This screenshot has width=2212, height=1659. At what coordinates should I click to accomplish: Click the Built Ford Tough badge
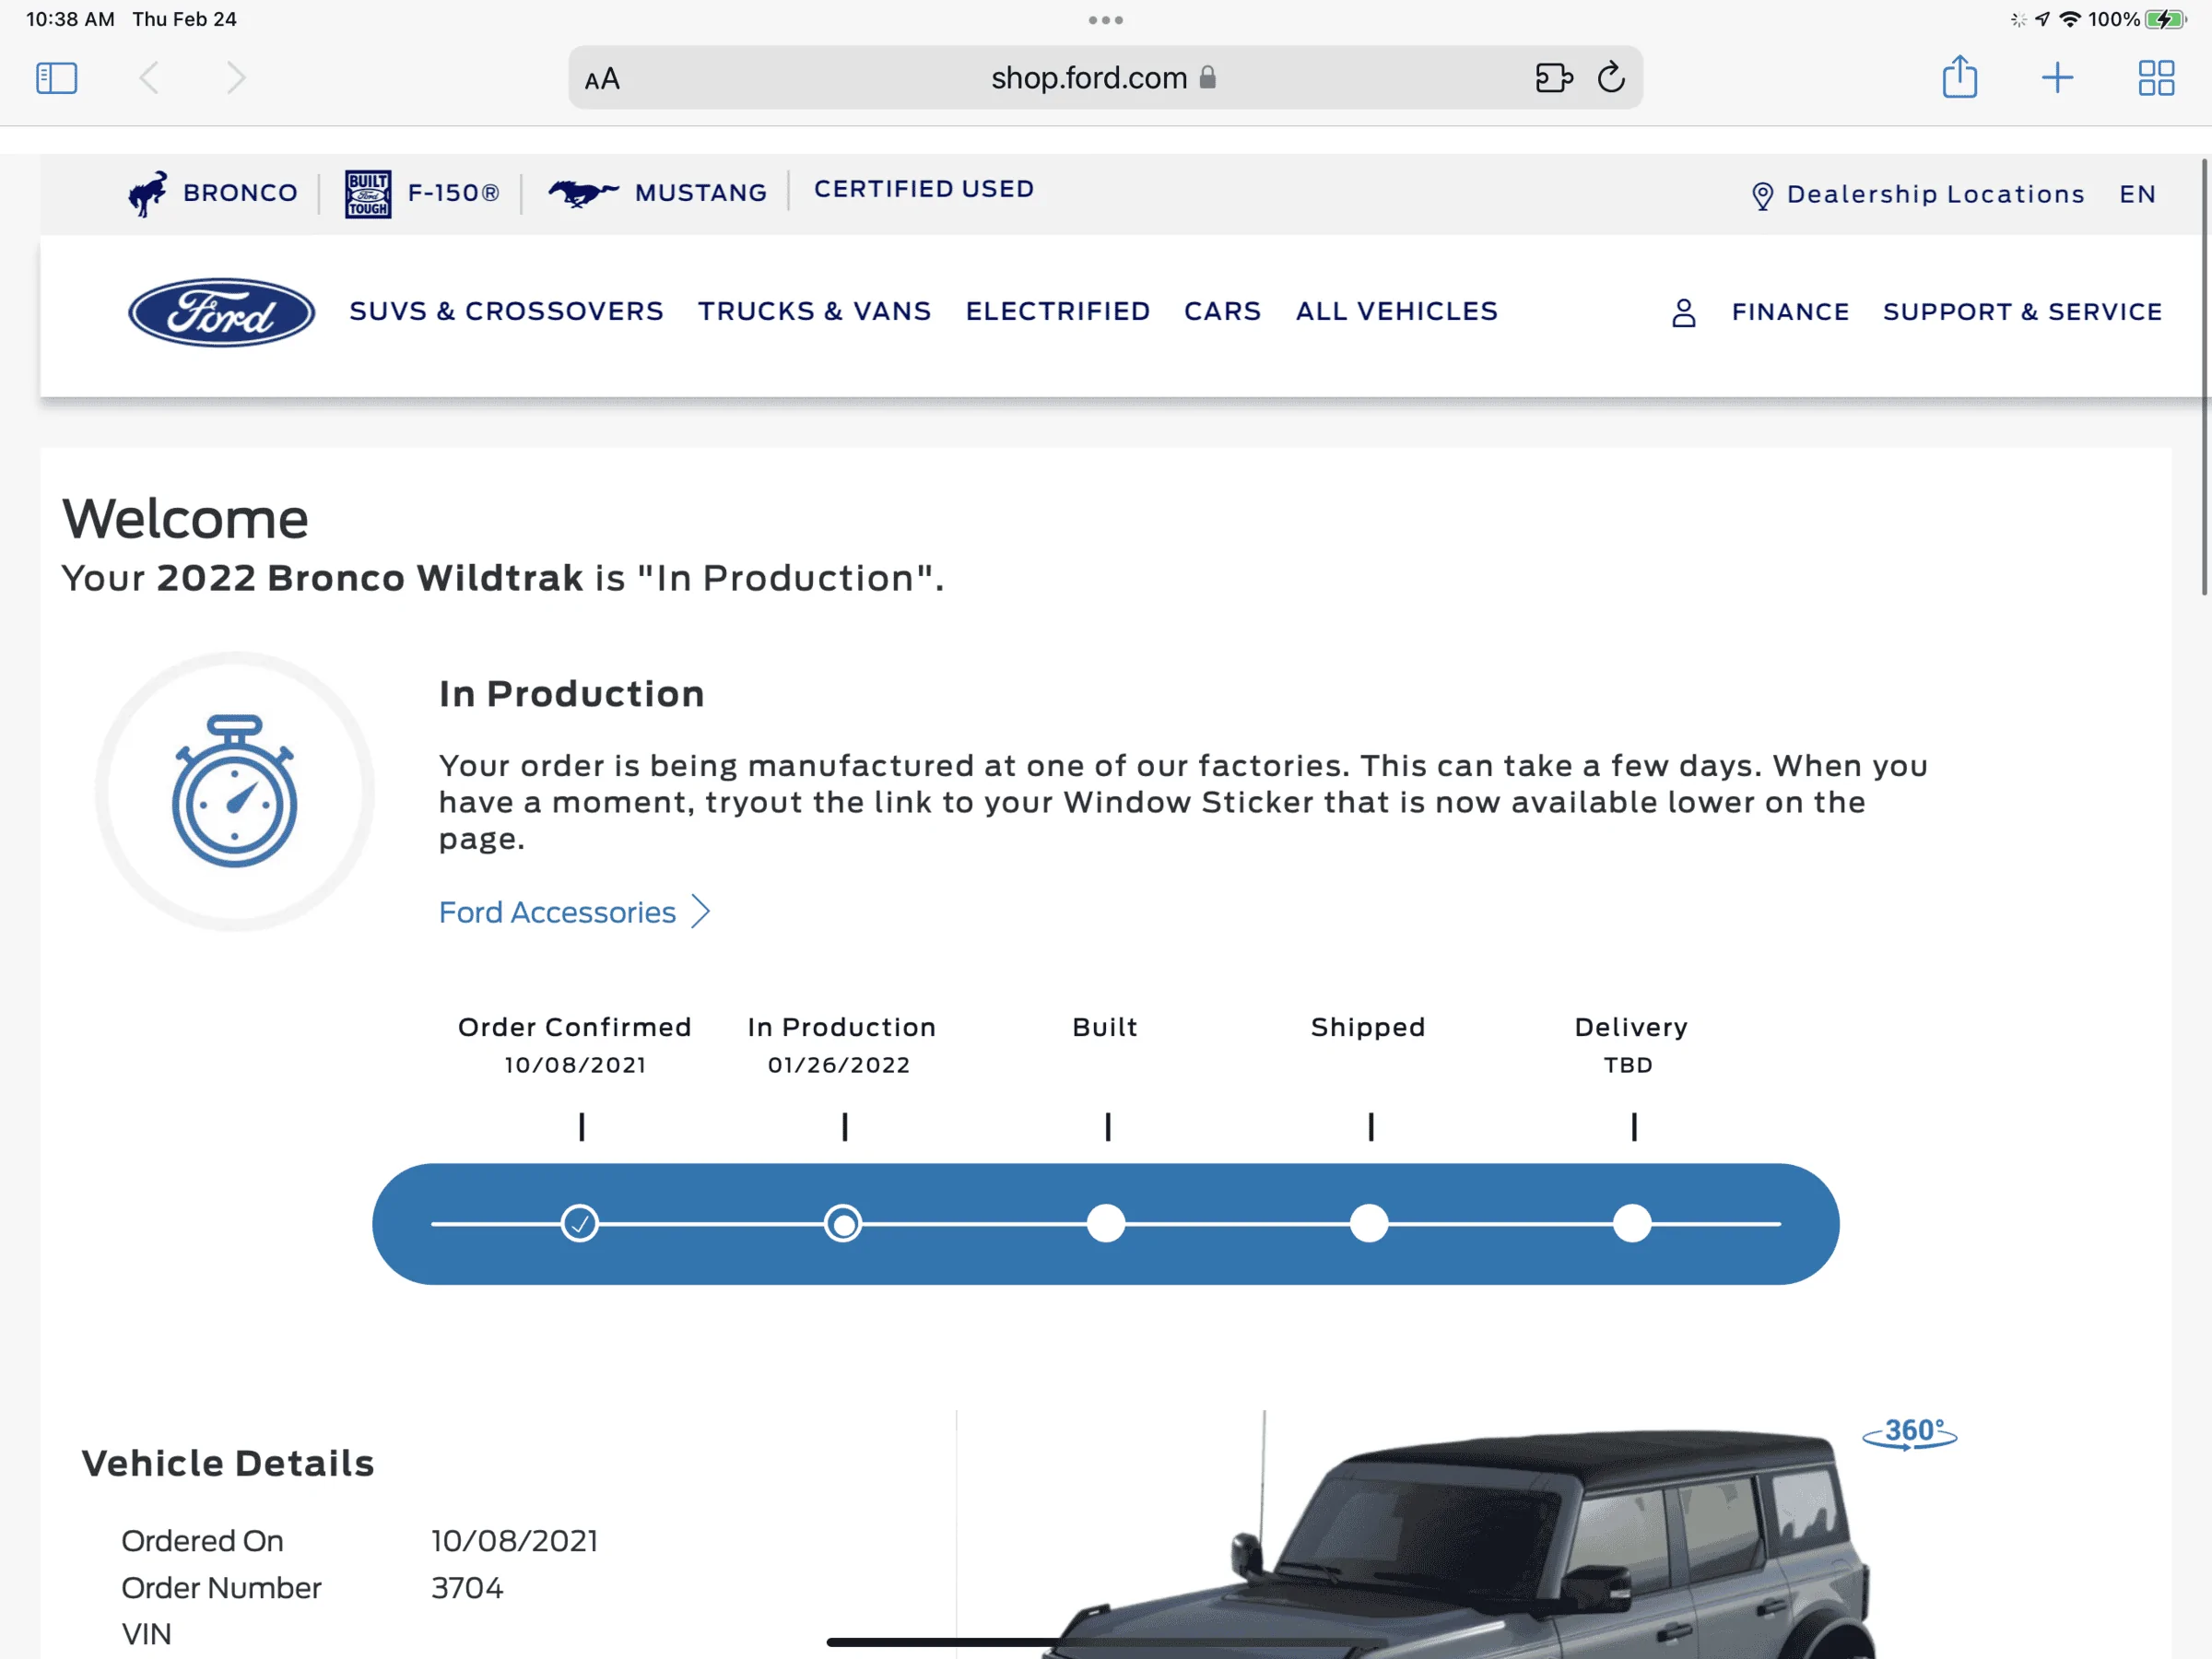[368, 194]
